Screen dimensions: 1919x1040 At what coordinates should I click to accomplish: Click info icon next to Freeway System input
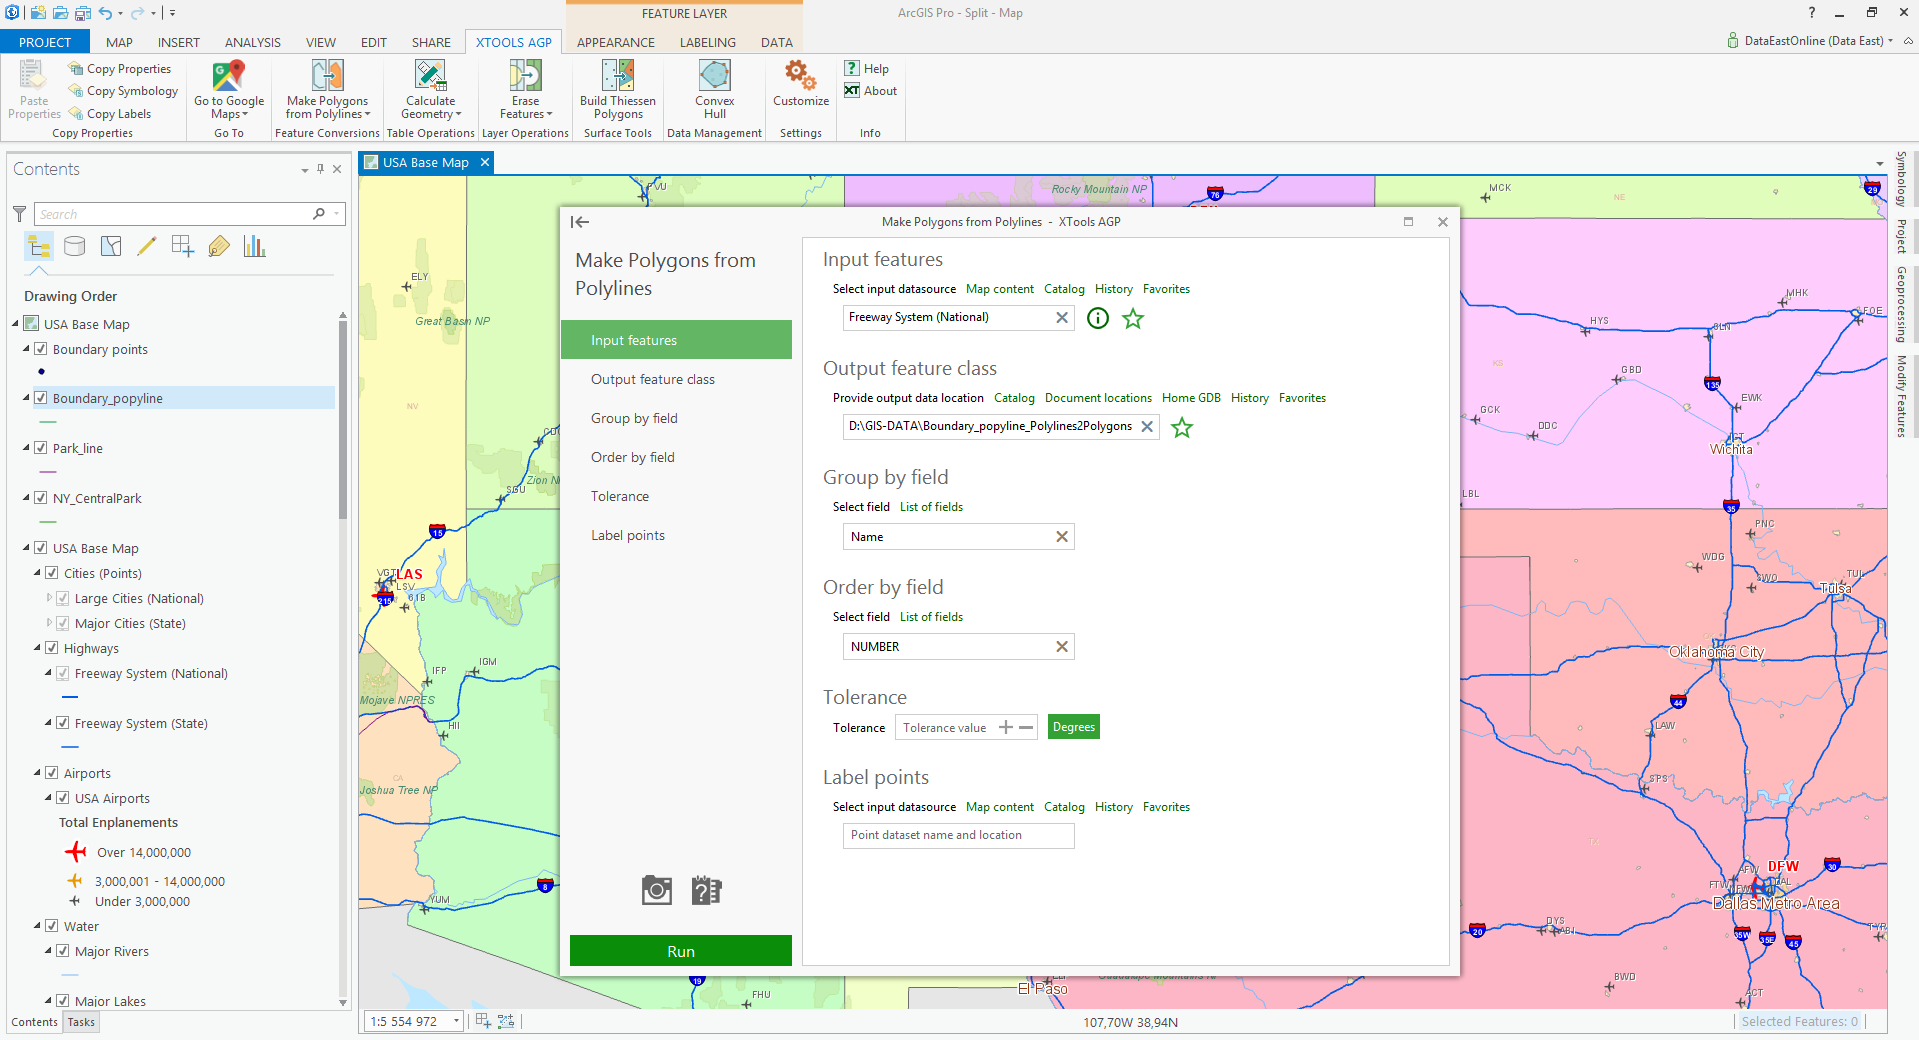click(1098, 318)
